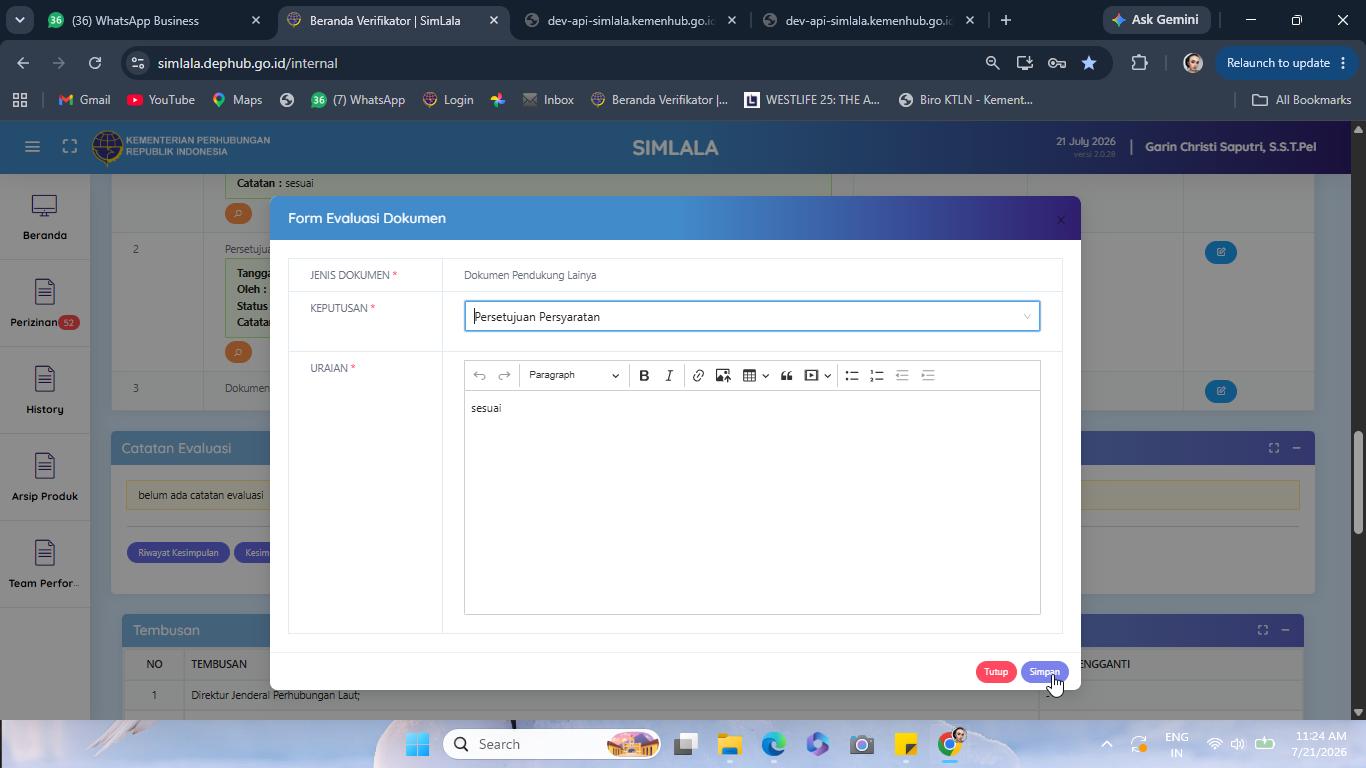Click the orange search icon in row 2
The height and width of the screenshot is (768, 1366).
click(x=238, y=352)
